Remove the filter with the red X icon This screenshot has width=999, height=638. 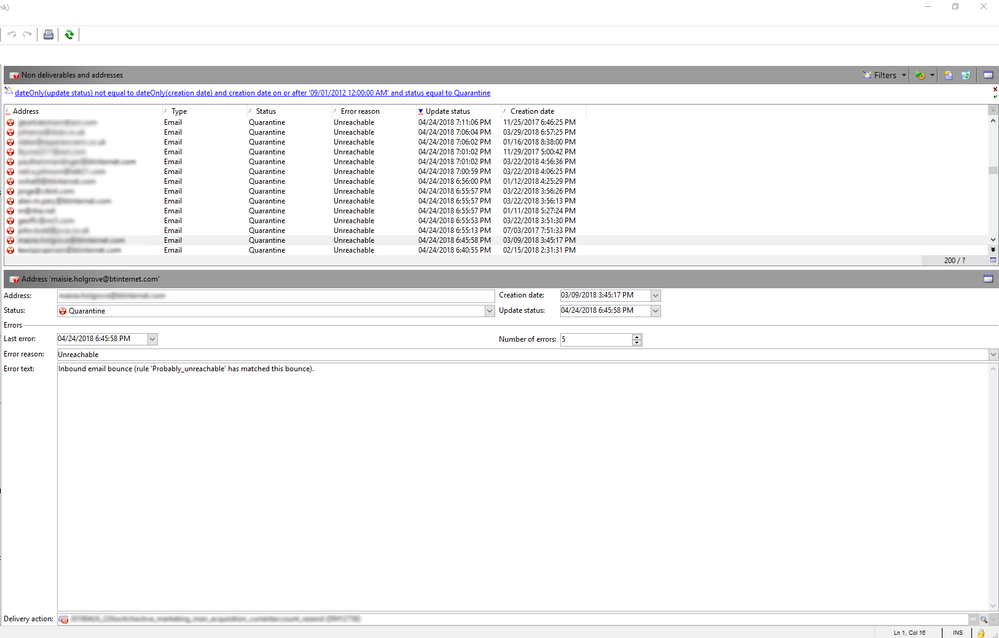[x=994, y=89]
